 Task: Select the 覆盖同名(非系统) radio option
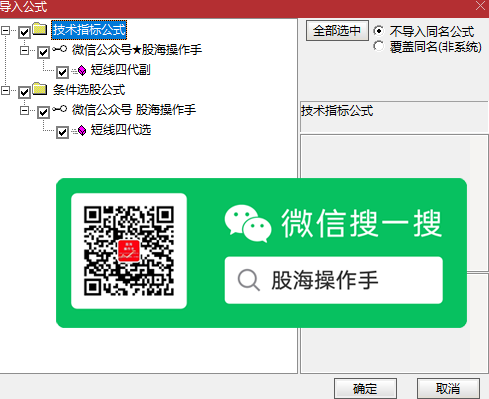(379, 46)
